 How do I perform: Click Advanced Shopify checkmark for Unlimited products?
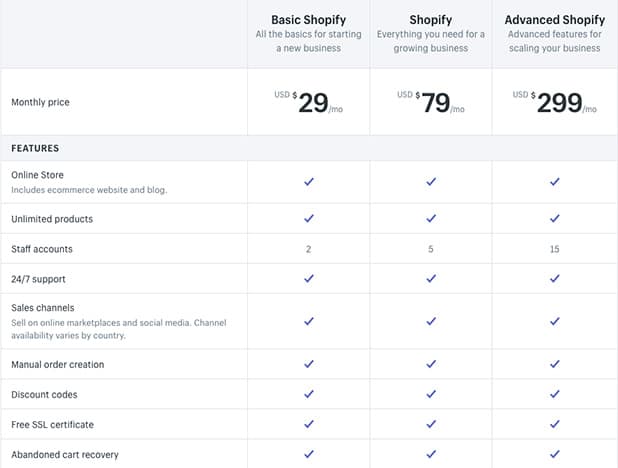(x=554, y=218)
